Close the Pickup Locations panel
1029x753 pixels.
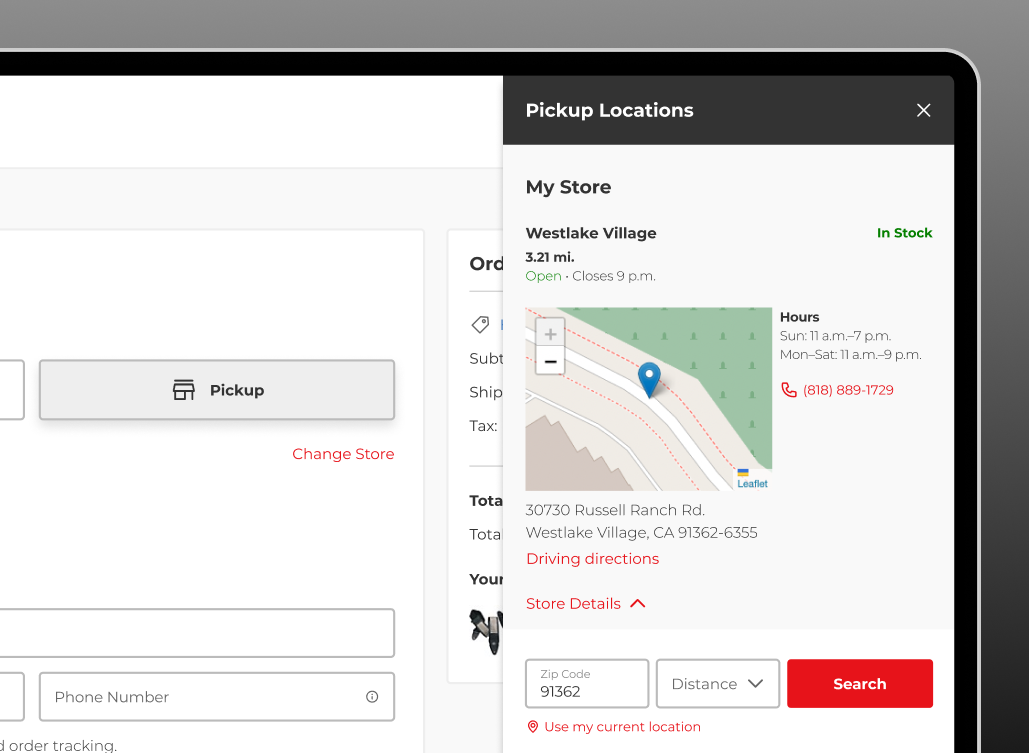click(923, 110)
